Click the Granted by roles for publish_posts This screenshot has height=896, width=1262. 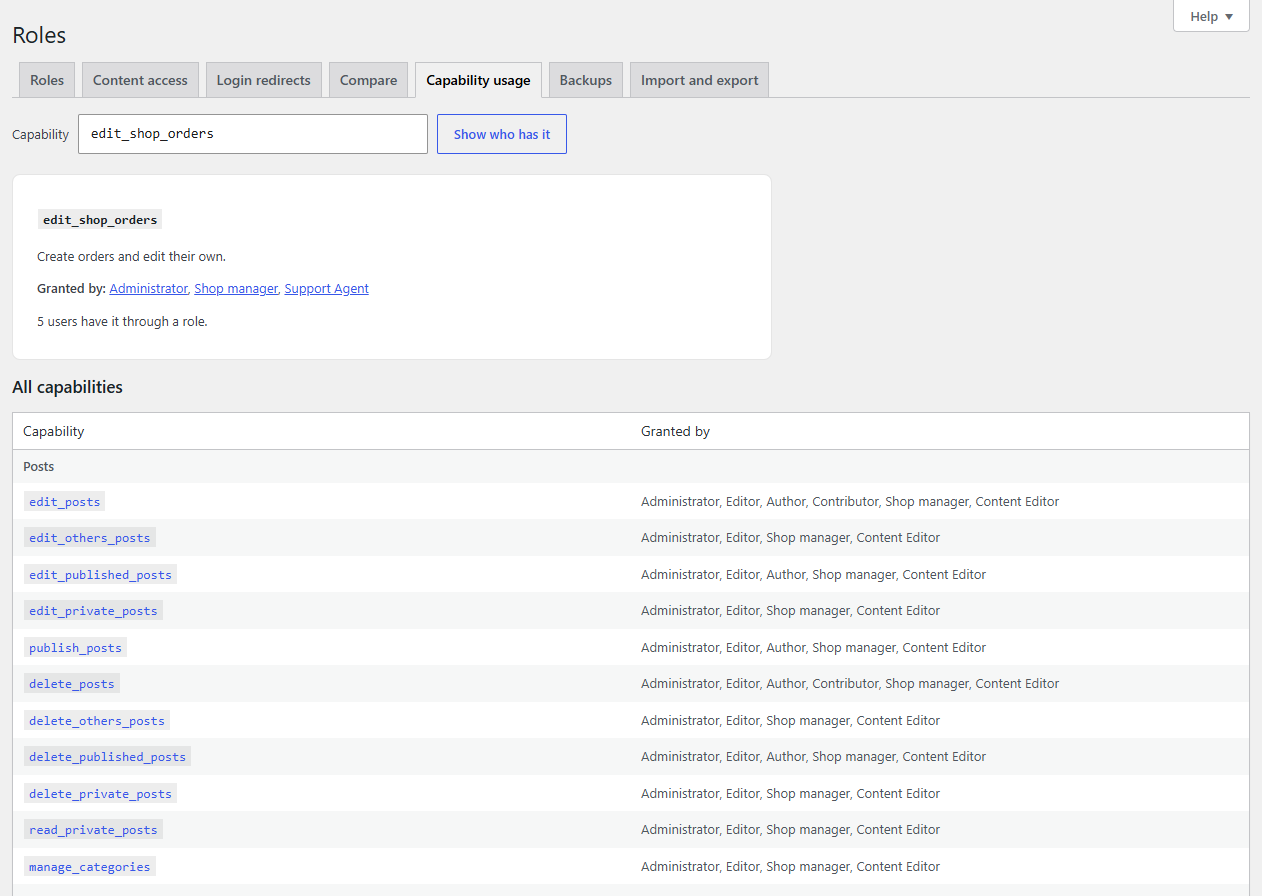[813, 647]
